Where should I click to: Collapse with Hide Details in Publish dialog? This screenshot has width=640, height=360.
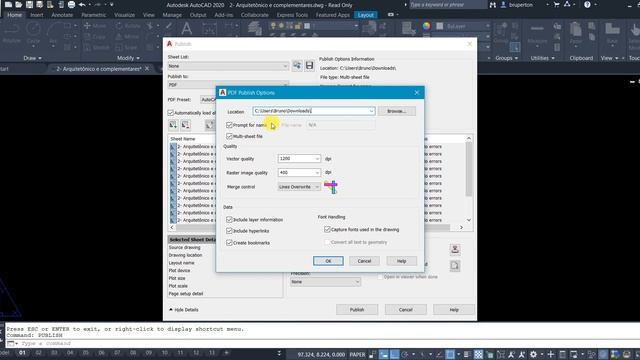tap(184, 310)
